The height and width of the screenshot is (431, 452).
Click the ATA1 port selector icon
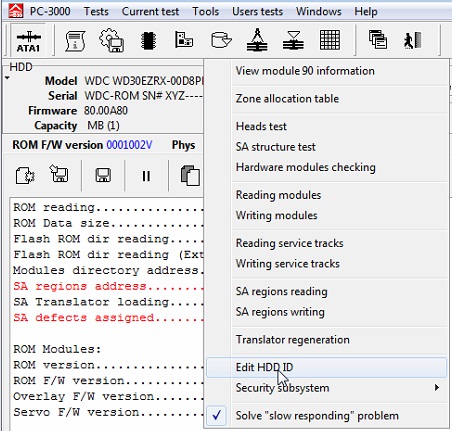click(28, 40)
